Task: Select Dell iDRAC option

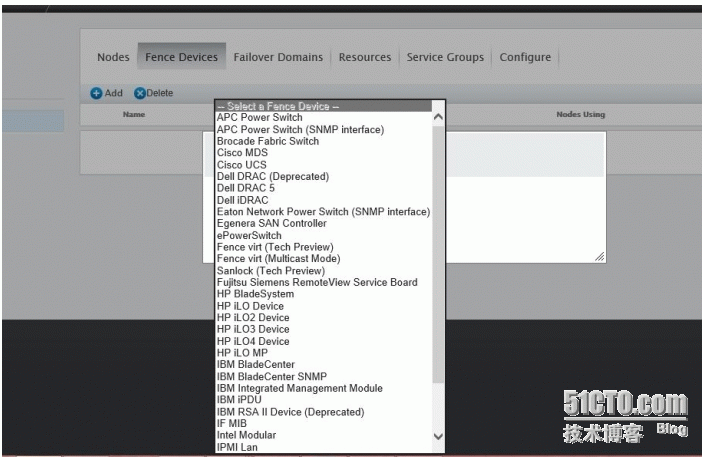Action: (x=324, y=200)
